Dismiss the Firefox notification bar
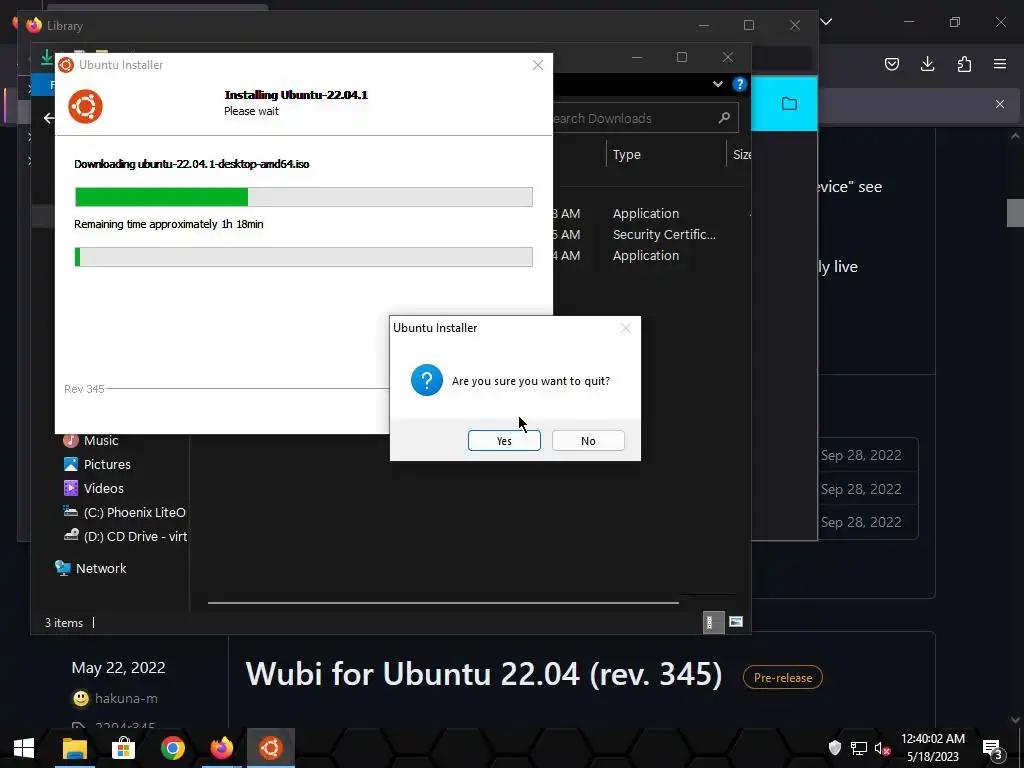 1000,104
